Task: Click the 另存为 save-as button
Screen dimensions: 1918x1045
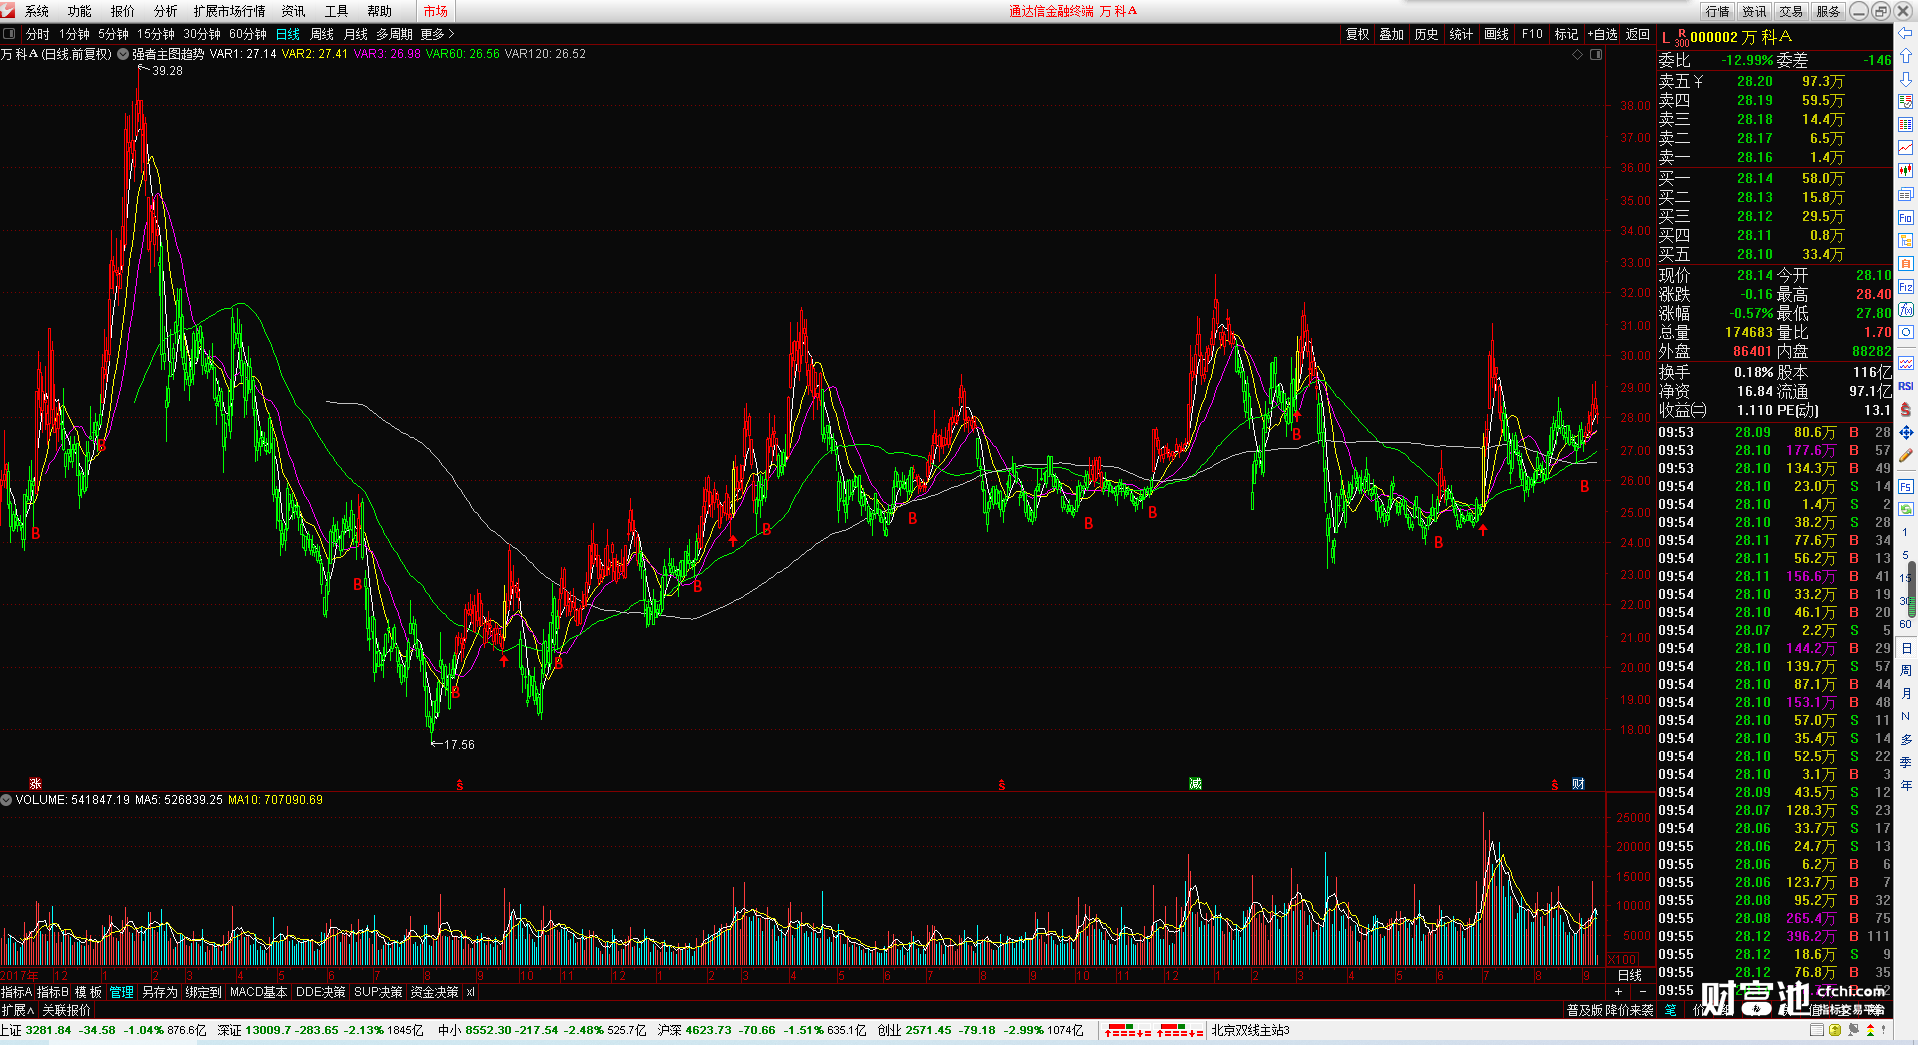Action: coord(160,992)
